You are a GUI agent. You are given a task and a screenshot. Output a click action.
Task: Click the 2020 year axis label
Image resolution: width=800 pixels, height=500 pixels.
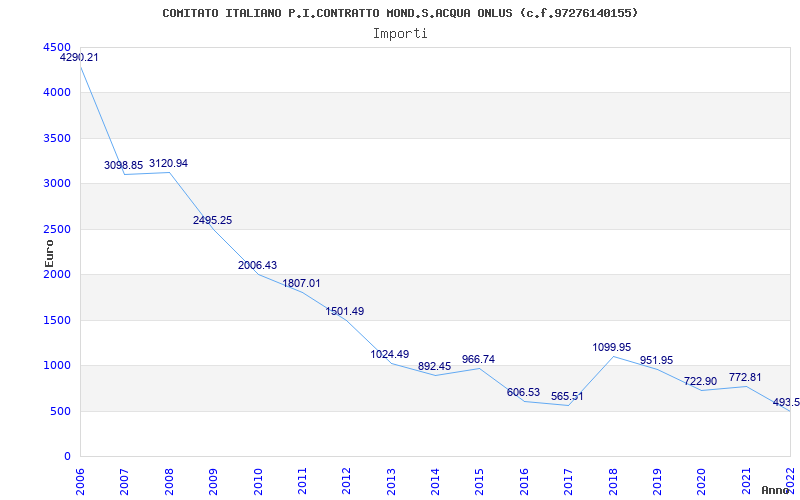coord(702,480)
